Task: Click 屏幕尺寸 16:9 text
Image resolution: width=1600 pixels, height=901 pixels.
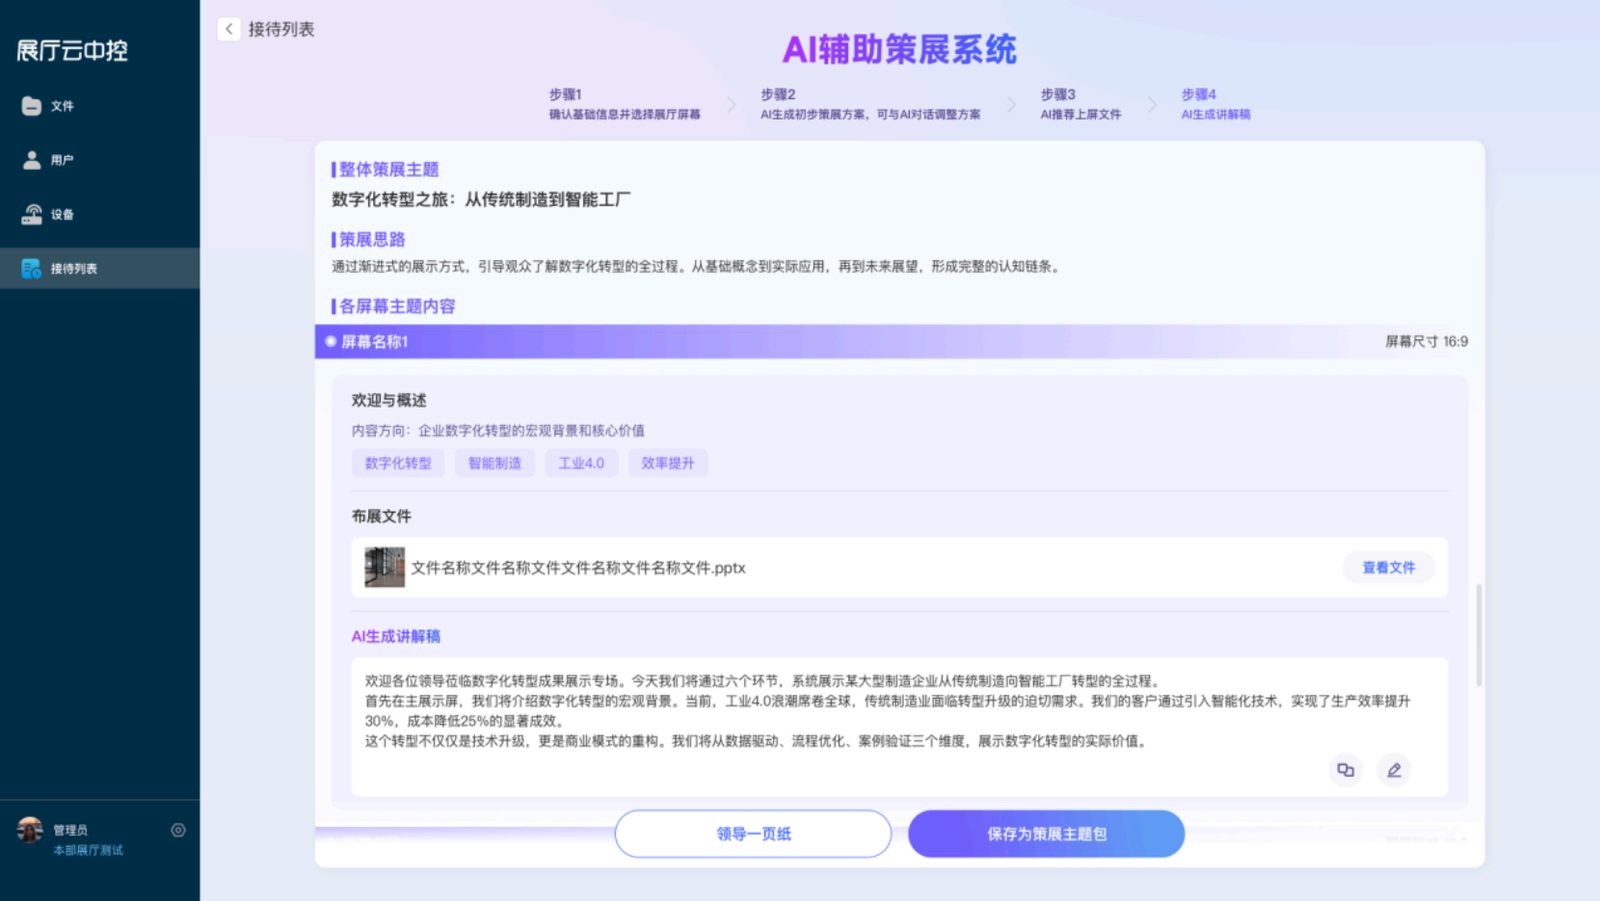Action: pyautogui.click(x=1426, y=342)
